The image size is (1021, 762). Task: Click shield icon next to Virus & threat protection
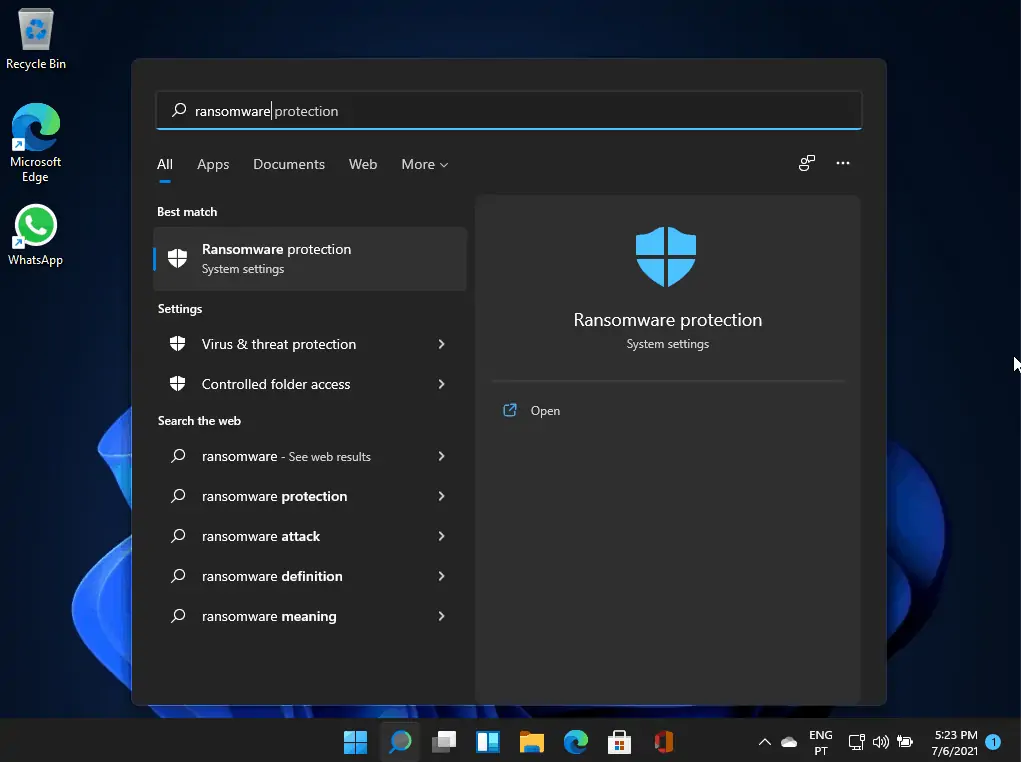click(177, 343)
